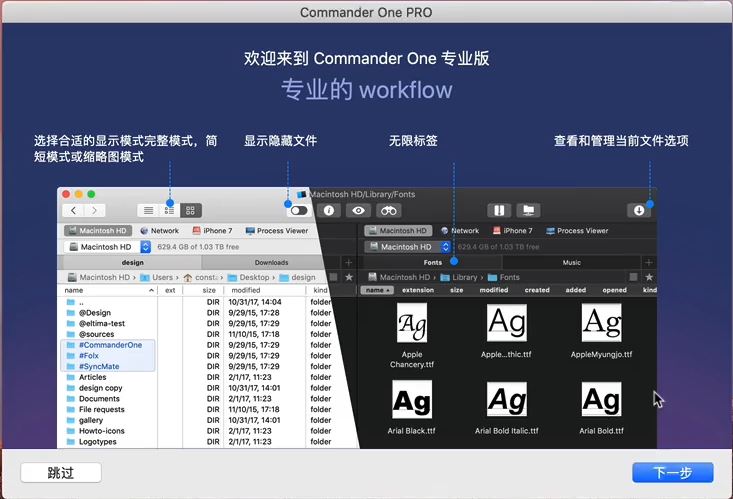This screenshot has width=733, height=499.
Task: Switch to the Music tab
Action: 571,262
